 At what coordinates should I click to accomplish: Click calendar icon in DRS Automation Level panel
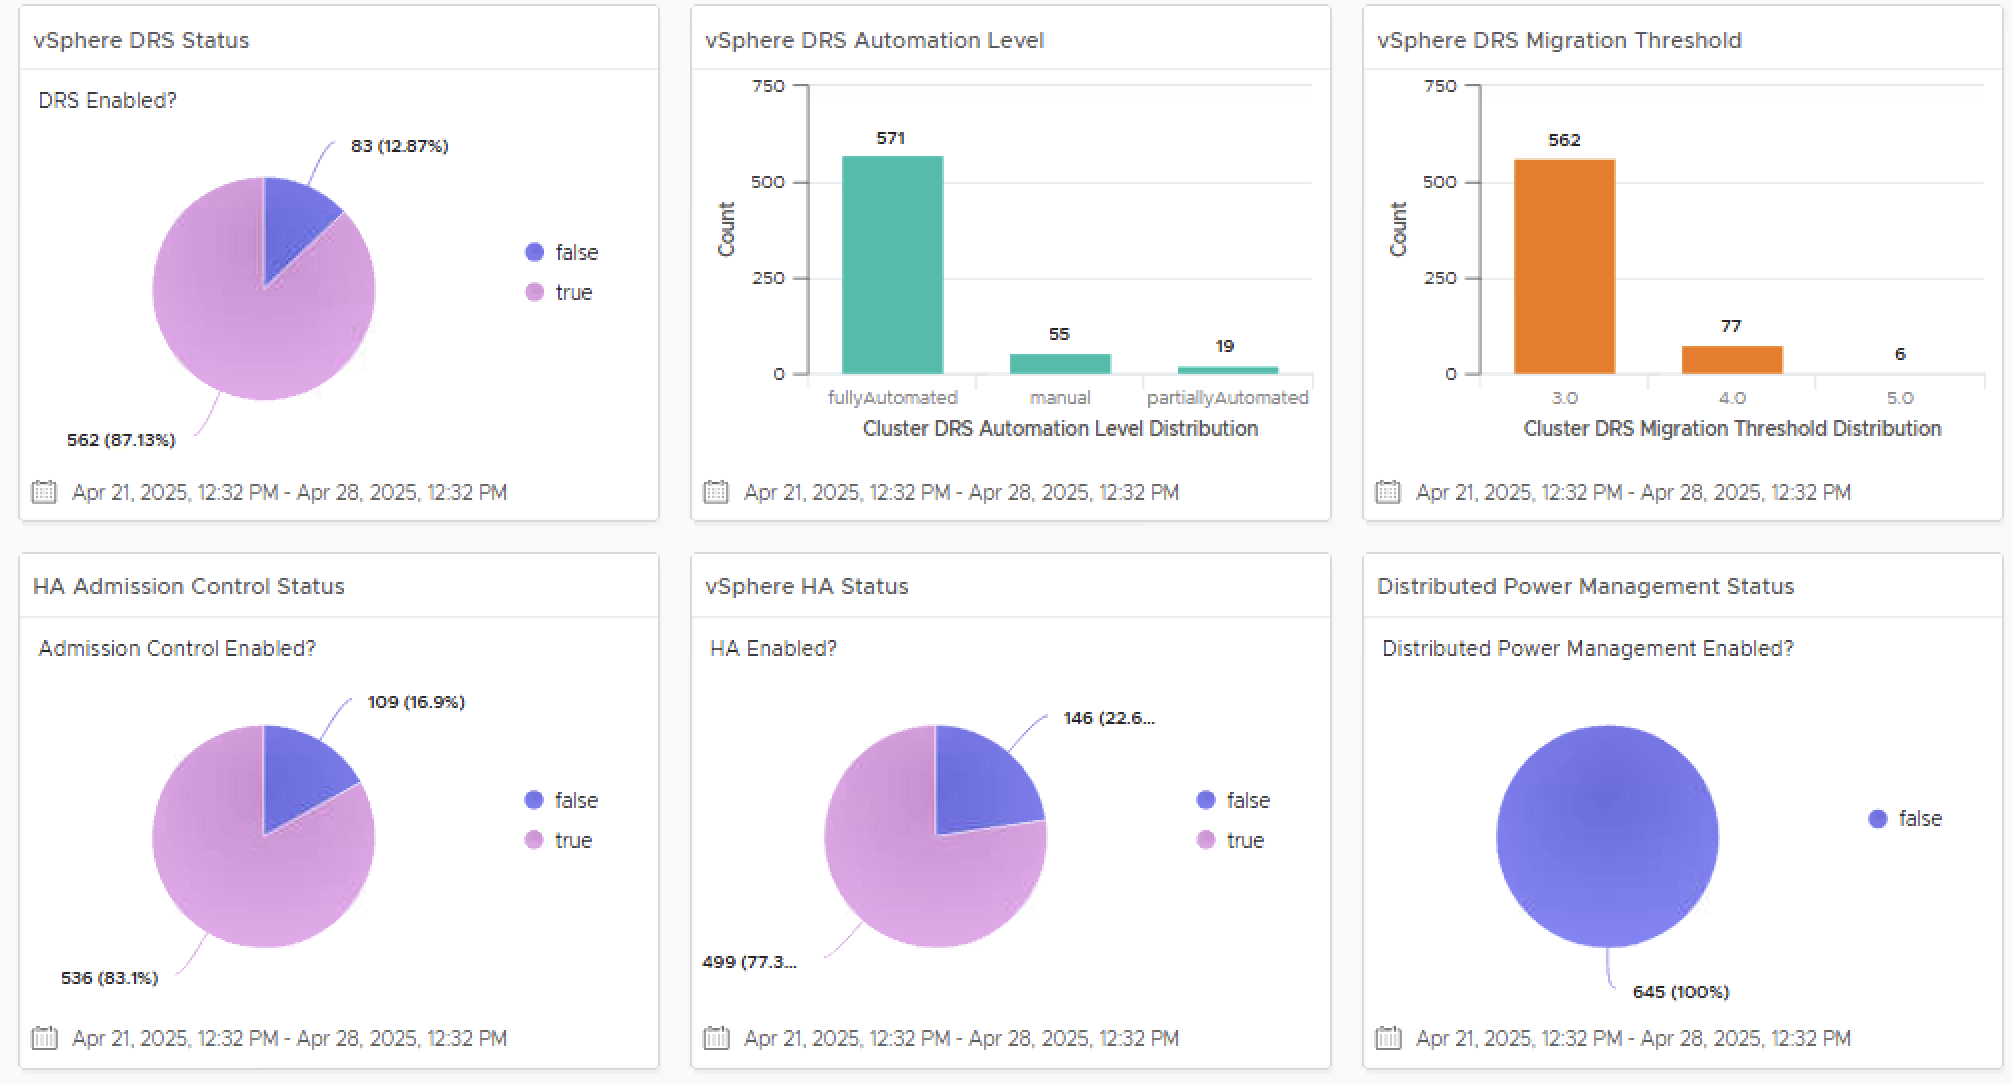tap(716, 492)
